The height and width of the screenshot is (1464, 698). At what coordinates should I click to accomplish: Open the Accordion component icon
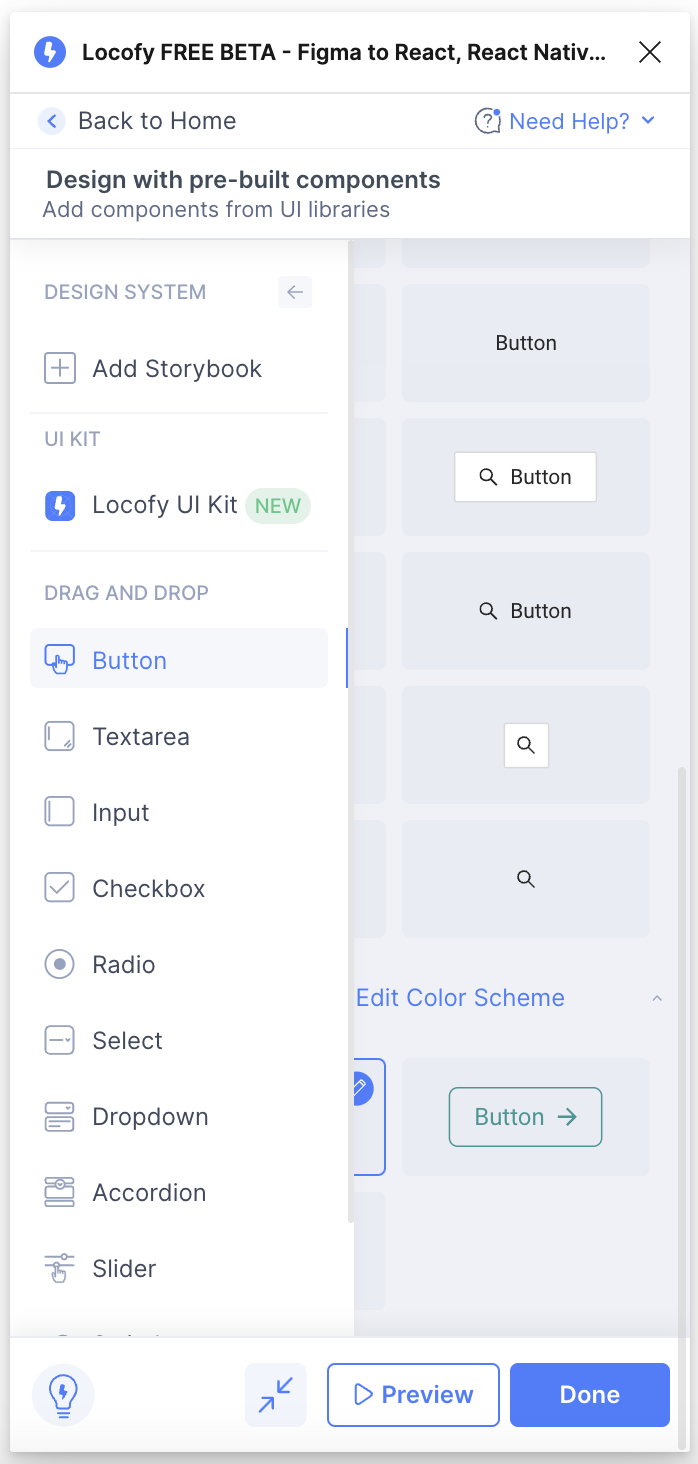pyautogui.click(x=60, y=1192)
